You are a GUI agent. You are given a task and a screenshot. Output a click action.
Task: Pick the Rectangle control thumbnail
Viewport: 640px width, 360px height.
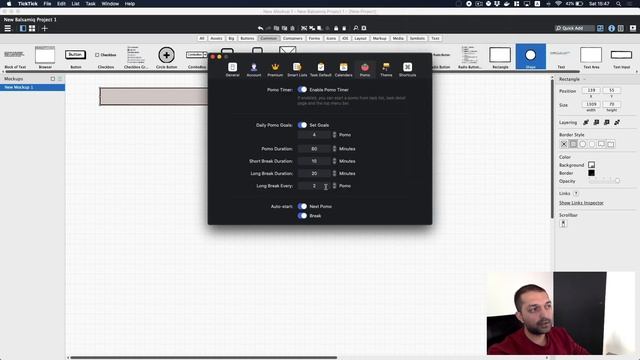pos(500,57)
